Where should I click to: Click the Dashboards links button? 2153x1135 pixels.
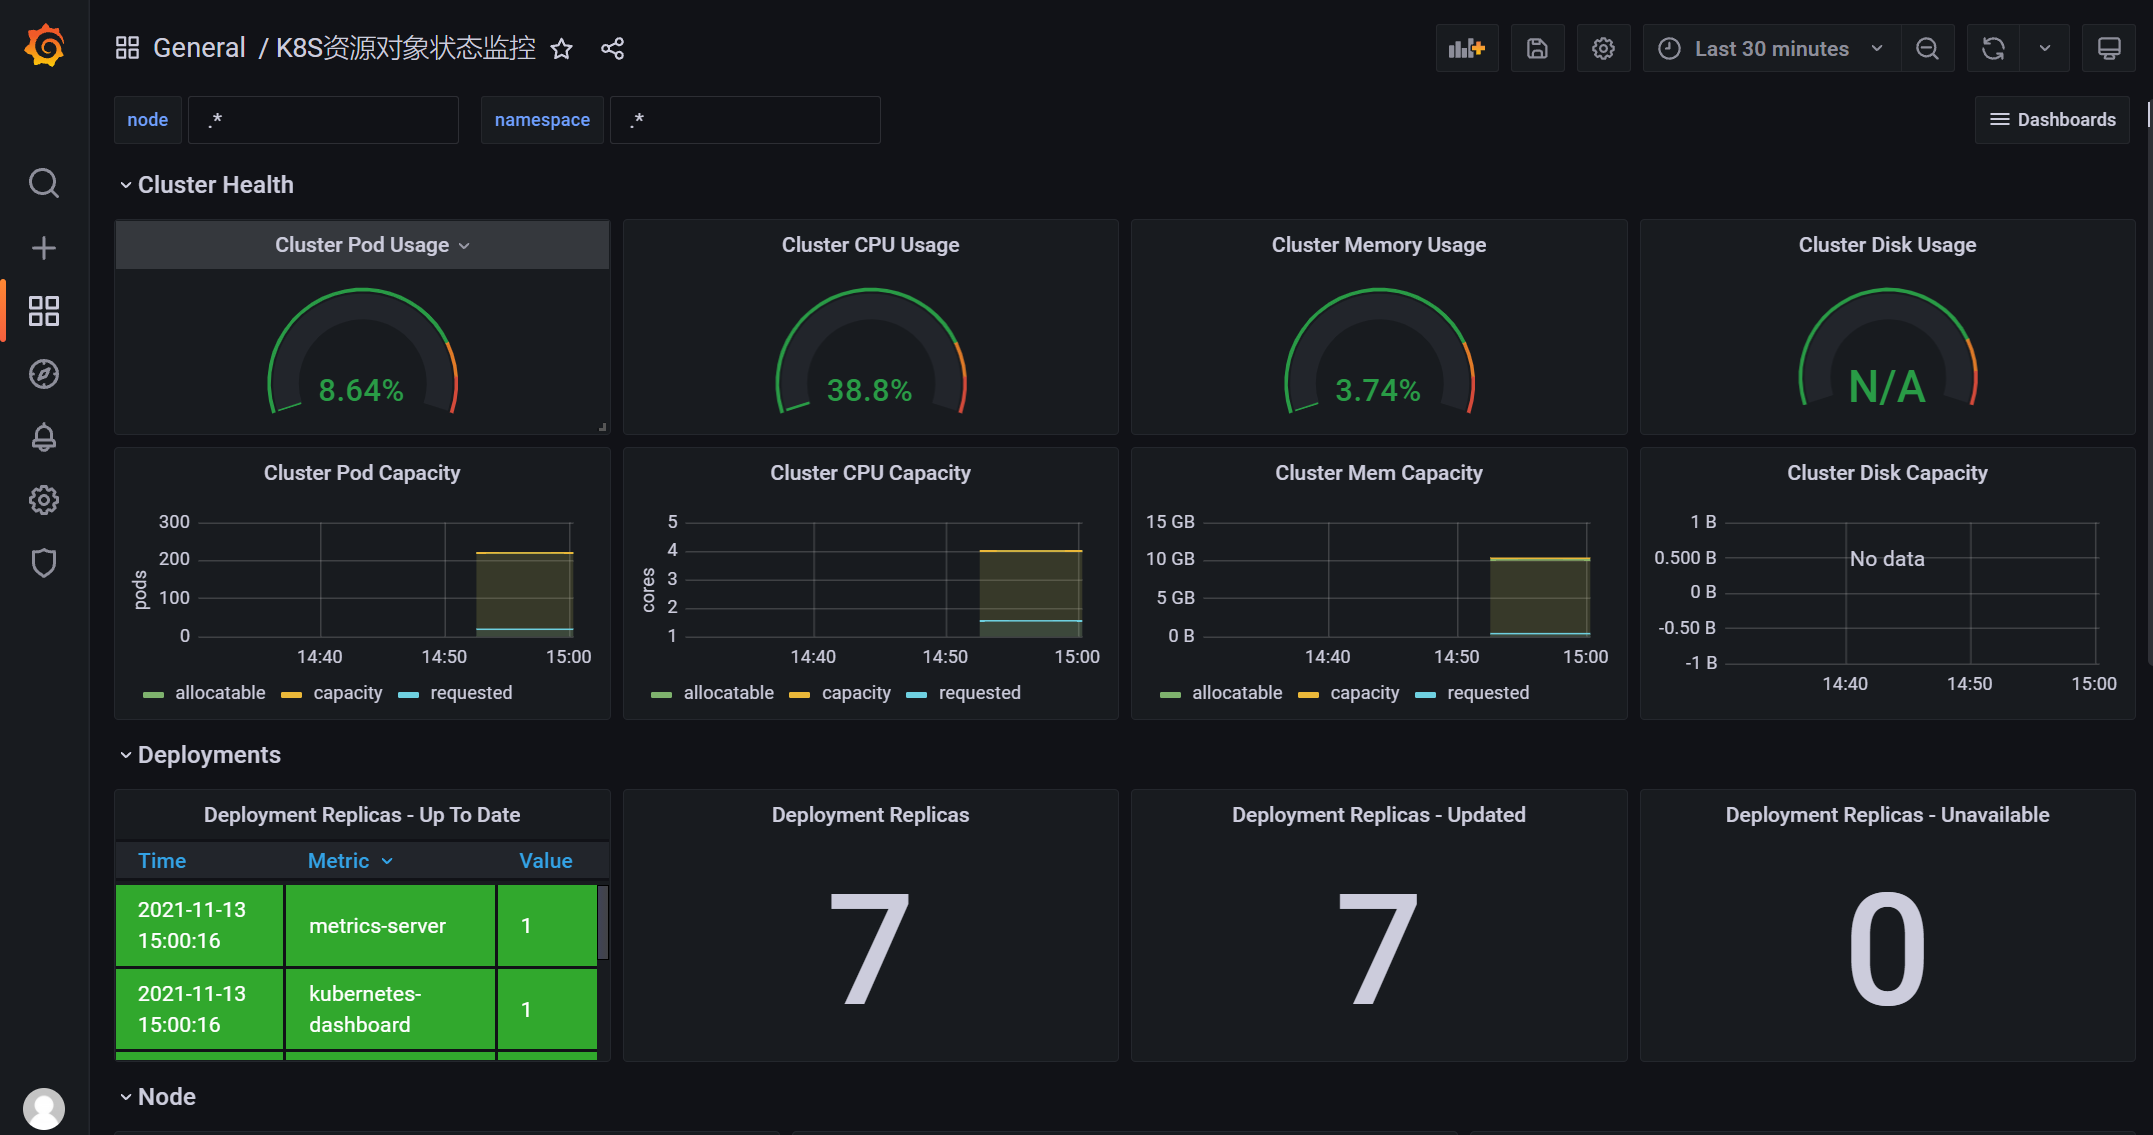tap(2052, 120)
